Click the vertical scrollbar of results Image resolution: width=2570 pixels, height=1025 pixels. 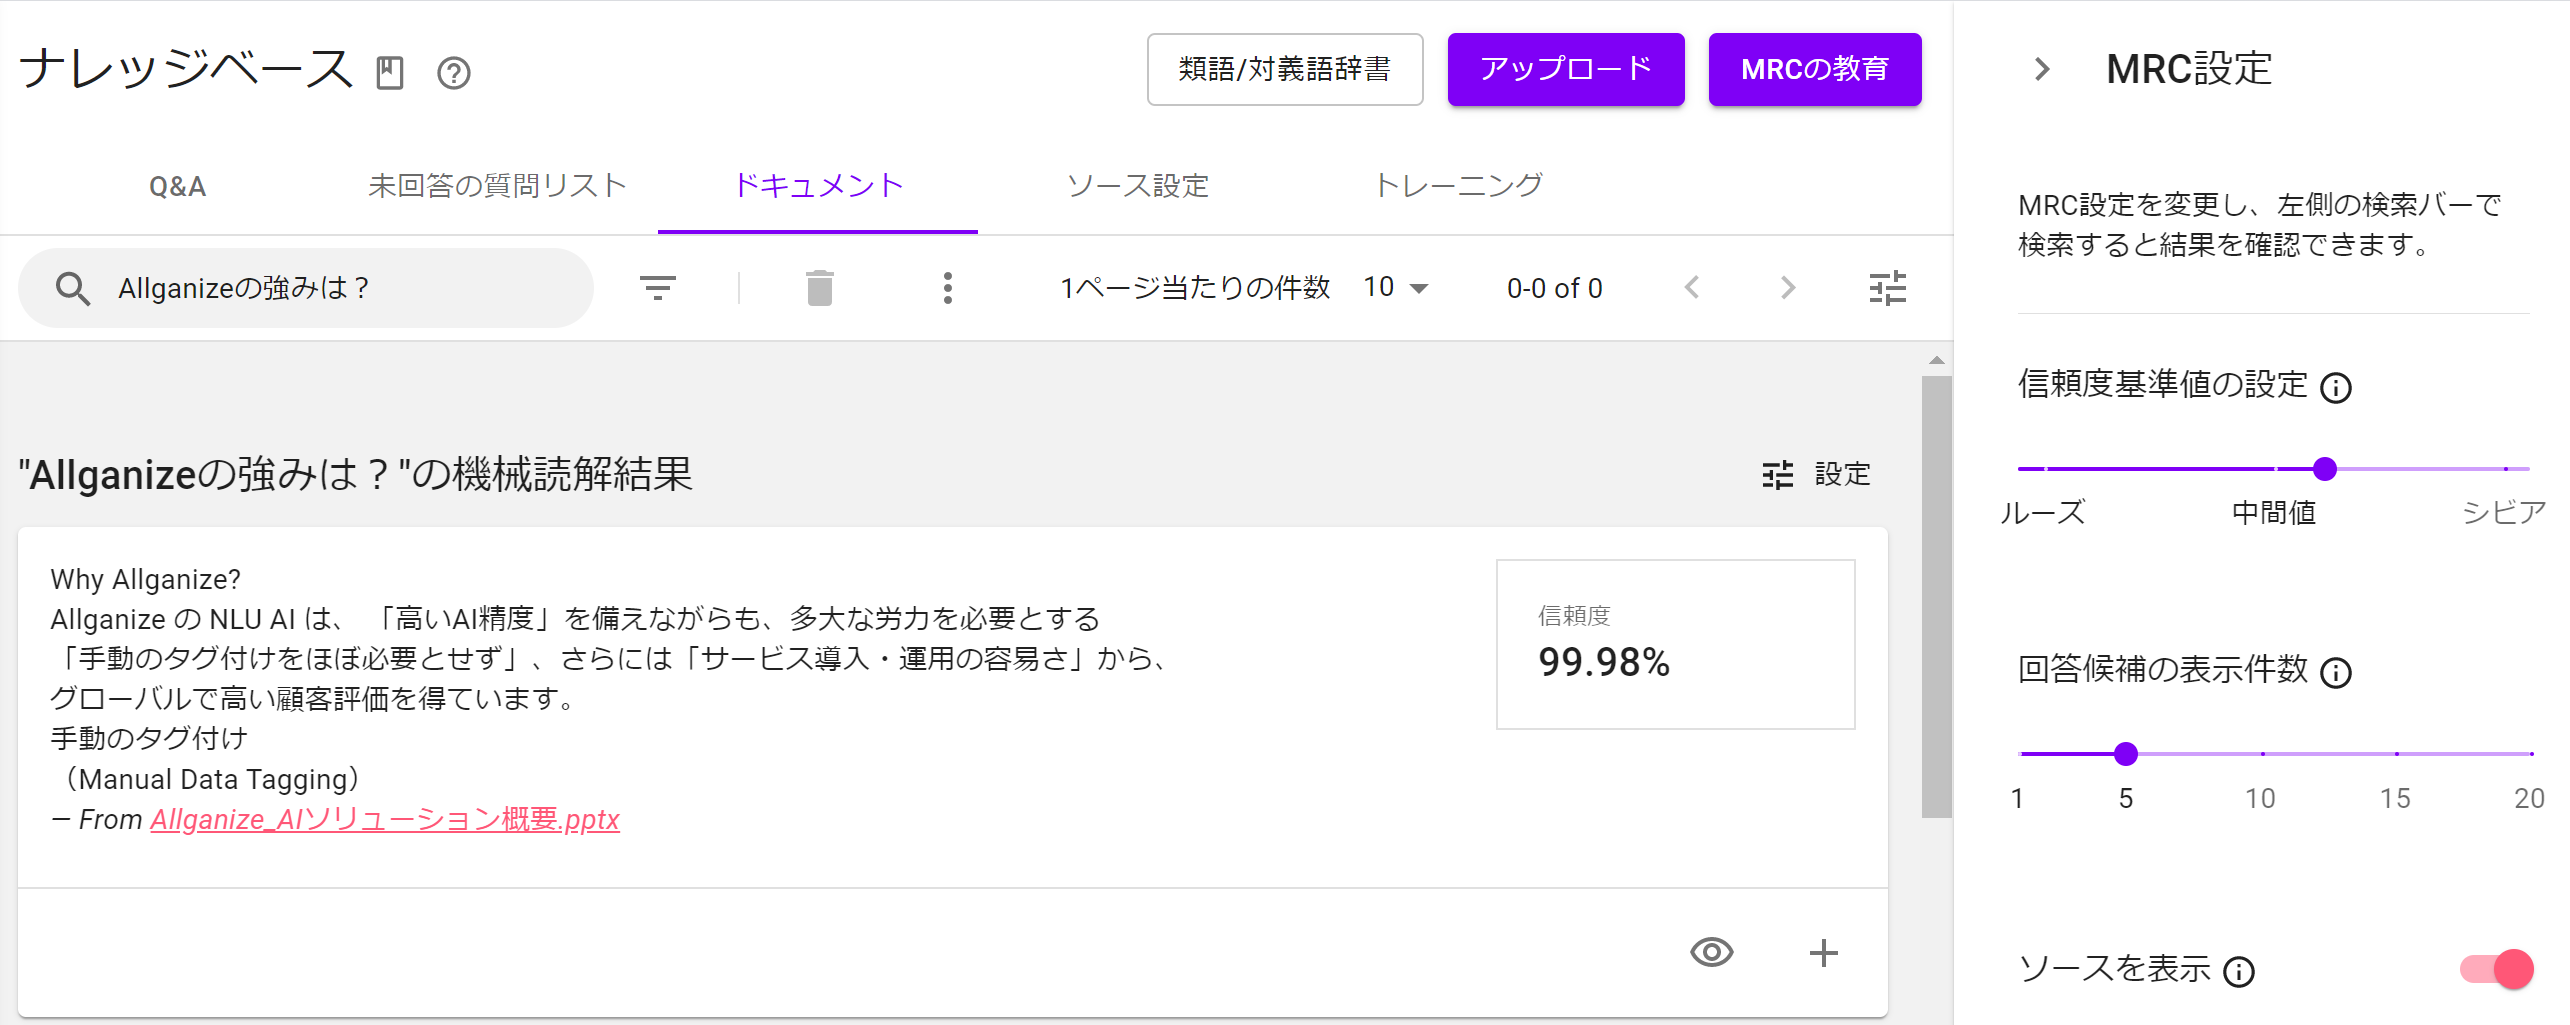[x=1937, y=597]
